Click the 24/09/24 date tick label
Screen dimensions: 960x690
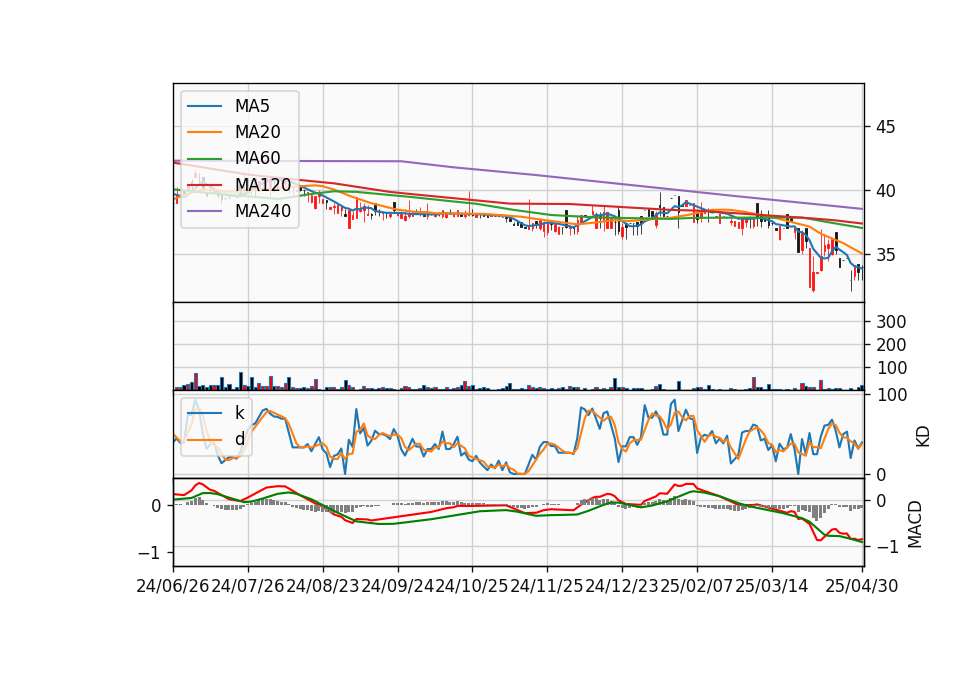coord(397,587)
